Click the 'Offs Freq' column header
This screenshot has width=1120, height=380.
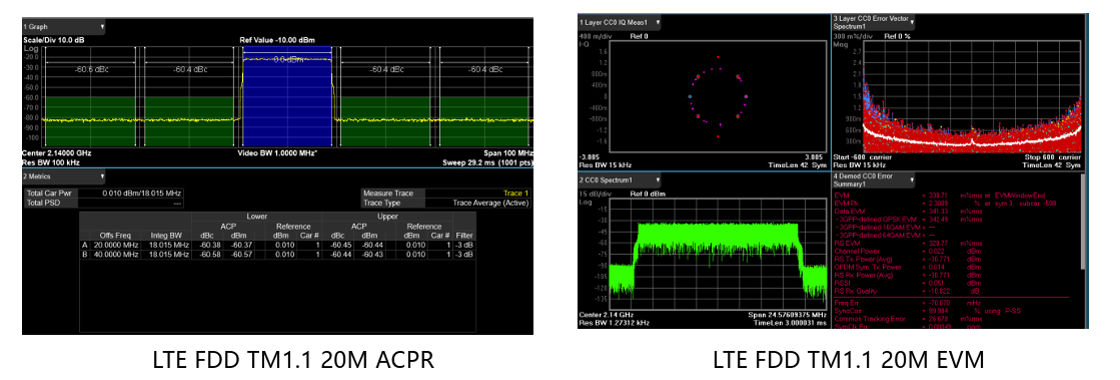click(x=114, y=236)
